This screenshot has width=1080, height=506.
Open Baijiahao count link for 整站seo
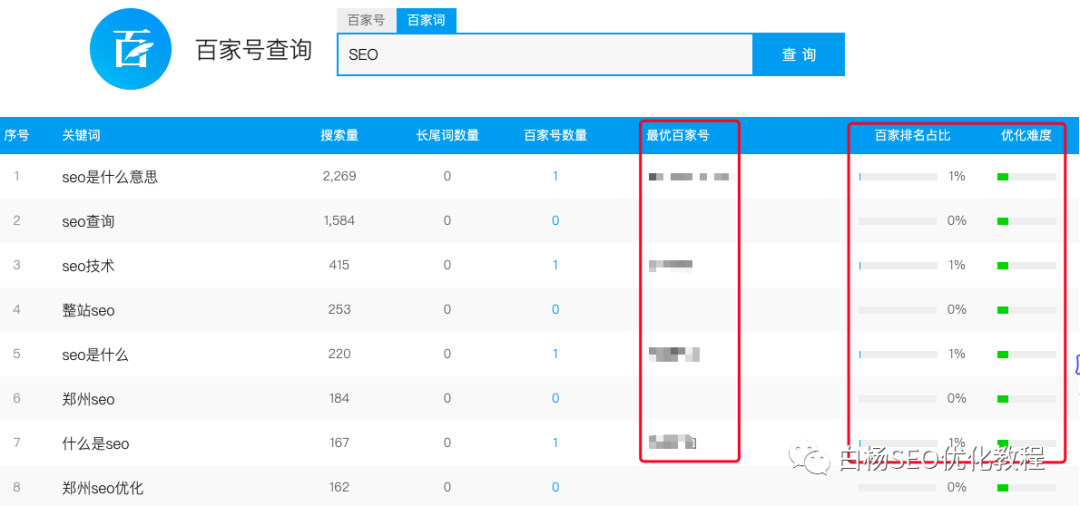(555, 309)
